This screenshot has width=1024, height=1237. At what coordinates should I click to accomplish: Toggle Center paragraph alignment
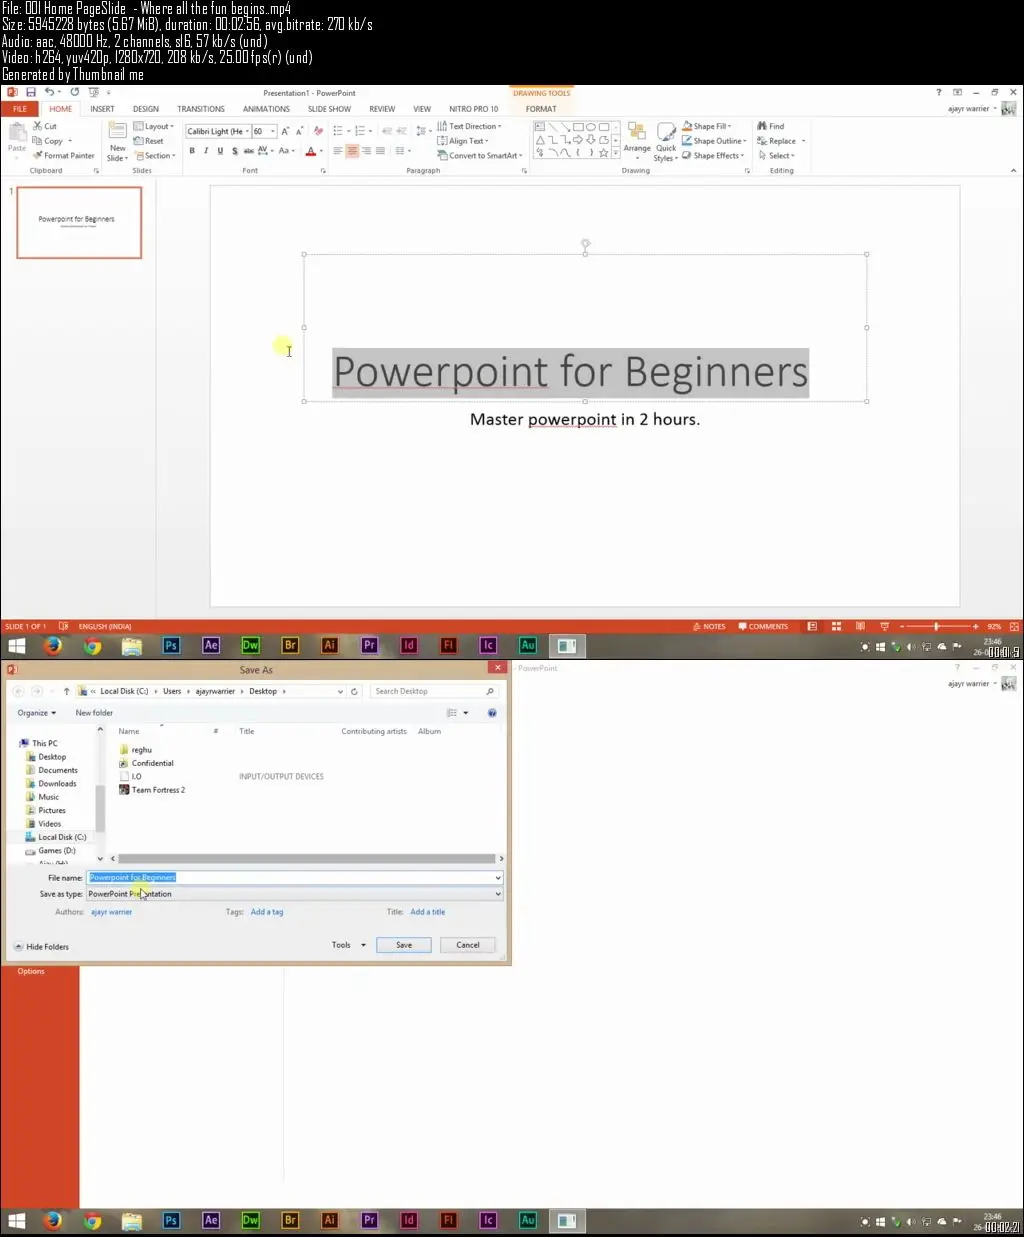tap(352, 151)
